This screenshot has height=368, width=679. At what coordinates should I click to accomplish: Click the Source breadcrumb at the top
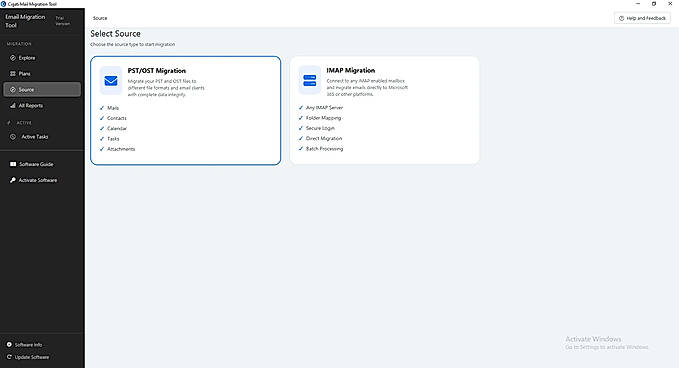(100, 18)
